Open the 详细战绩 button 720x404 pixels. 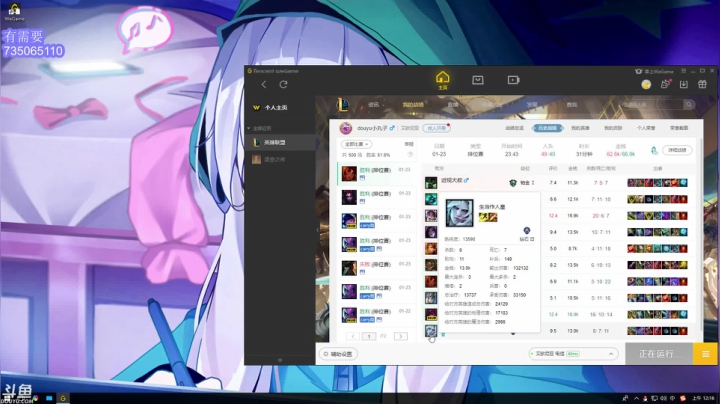(x=677, y=150)
